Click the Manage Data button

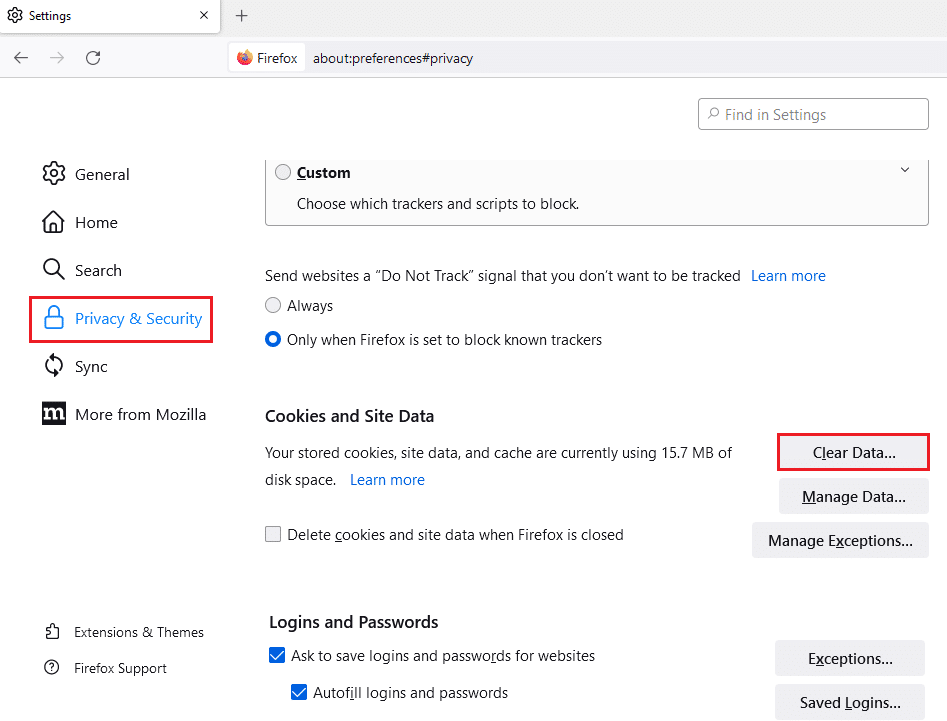(853, 496)
